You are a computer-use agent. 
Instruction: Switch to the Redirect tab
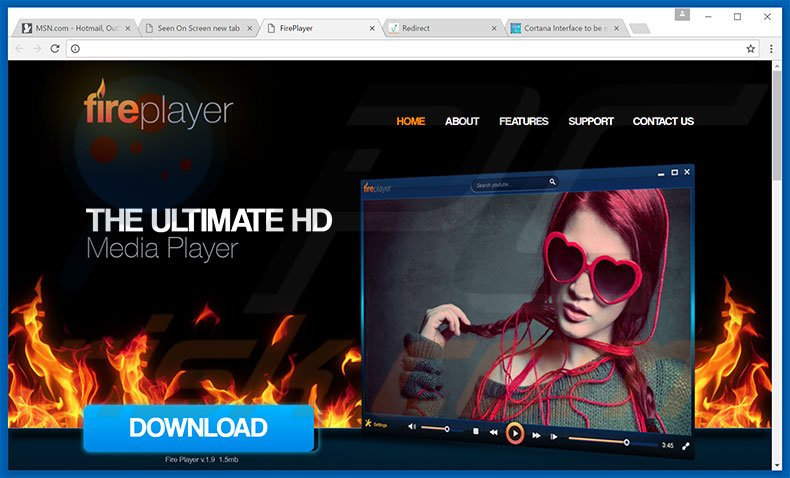coord(443,28)
